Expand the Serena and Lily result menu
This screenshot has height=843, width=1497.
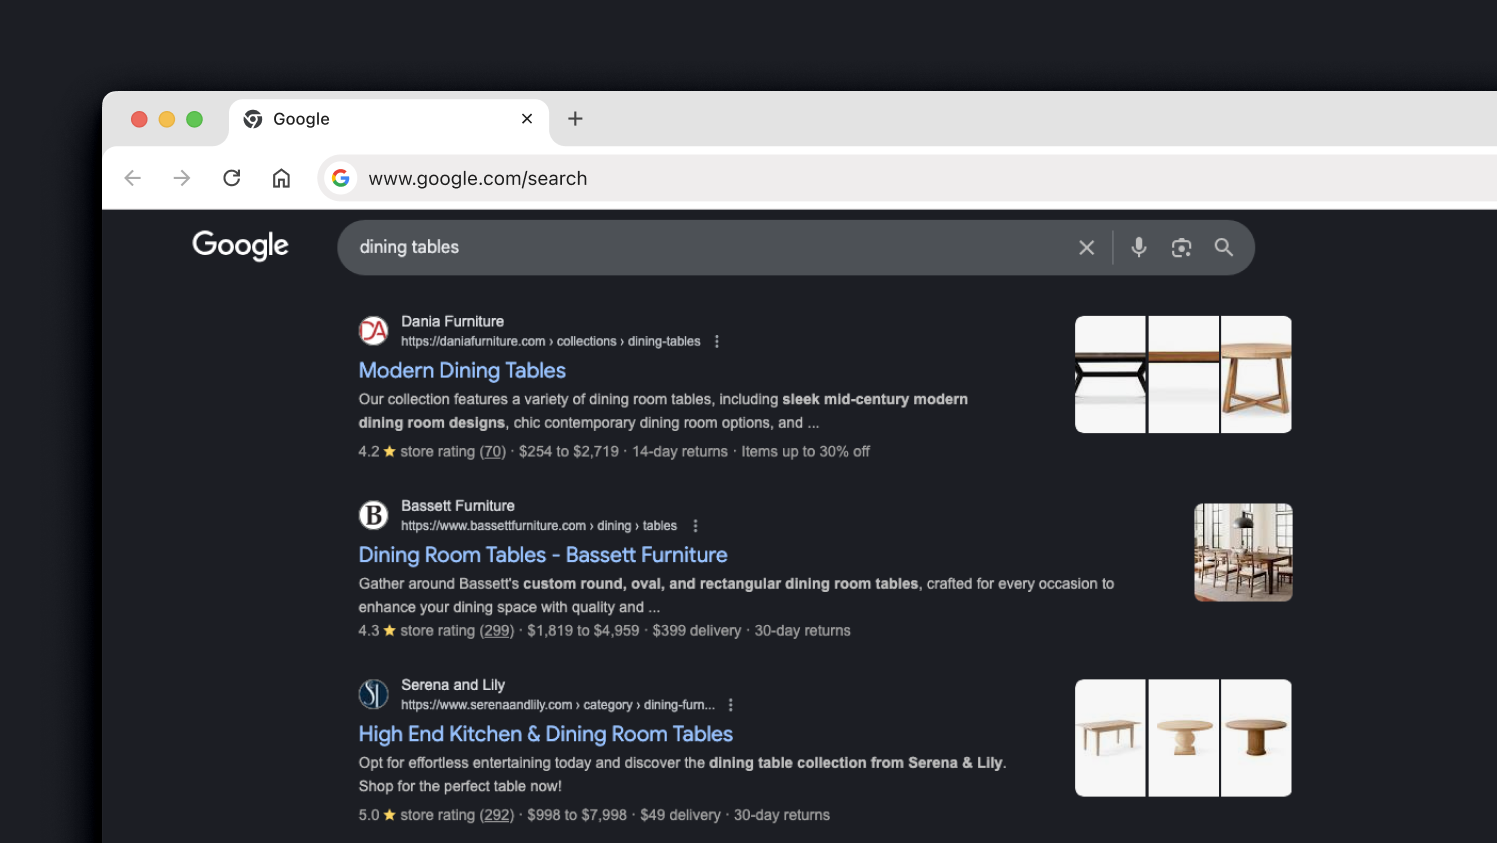(x=730, y=704)
